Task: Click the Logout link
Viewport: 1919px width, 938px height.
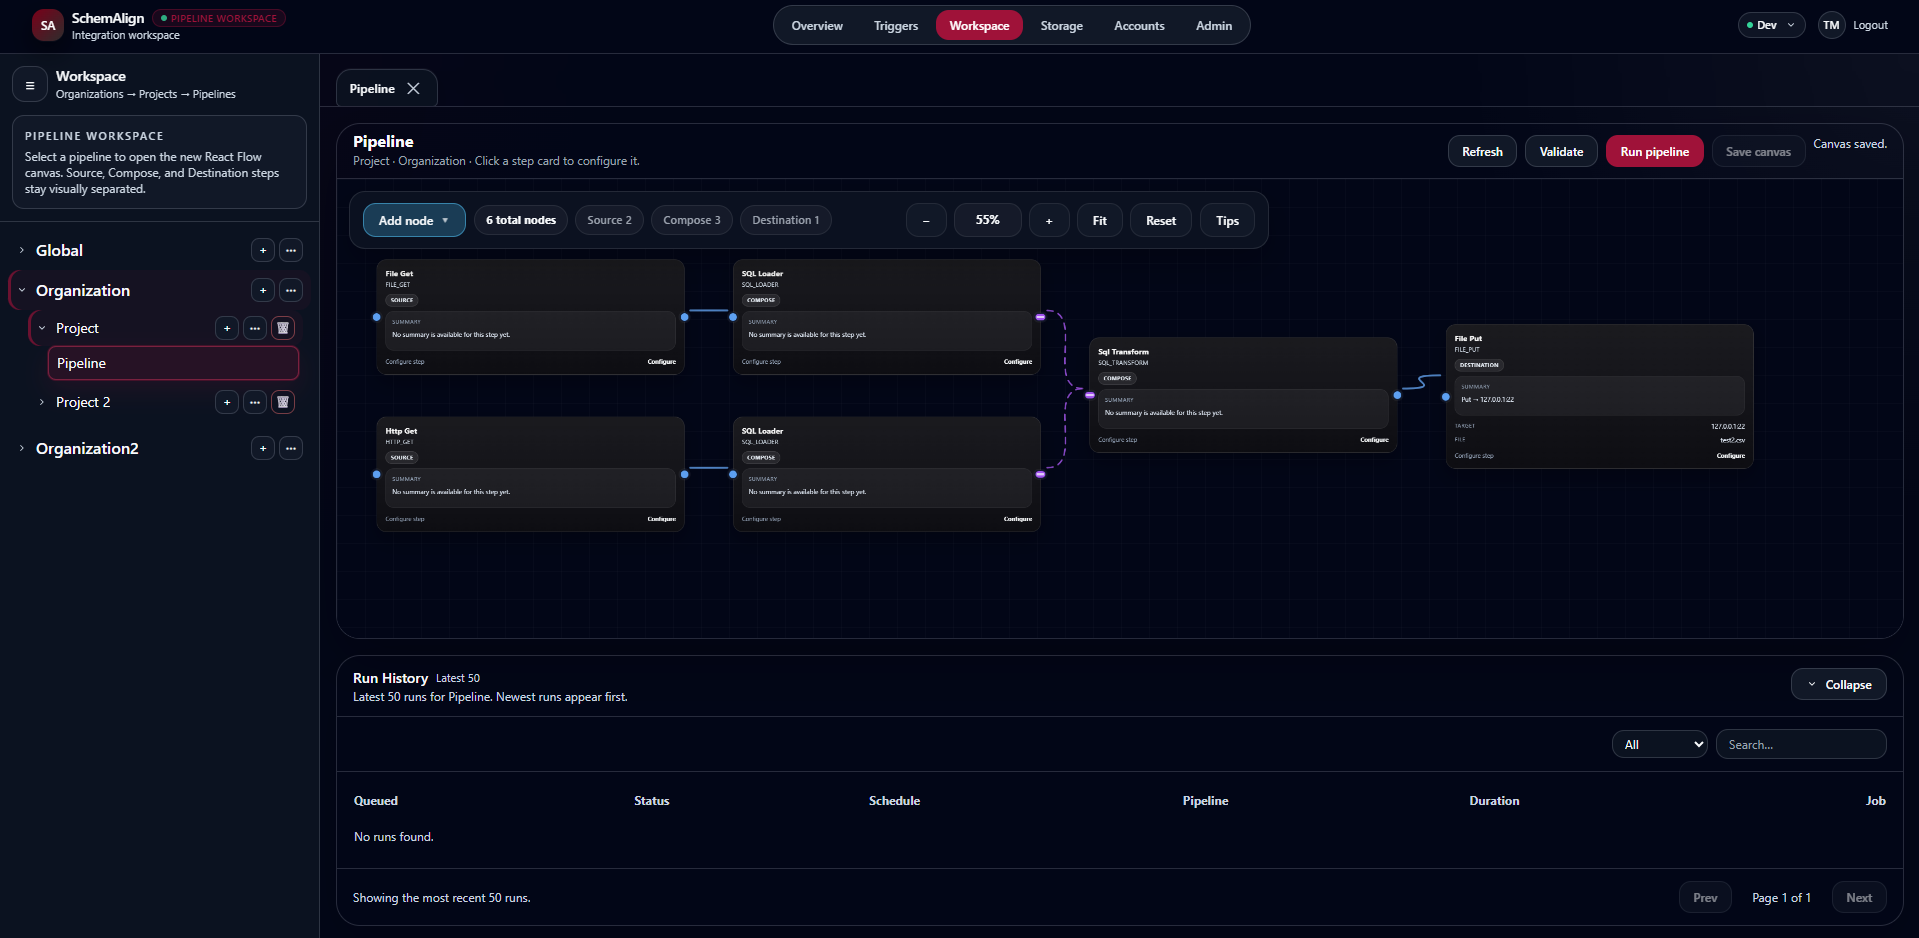Action: [1870, 25]
